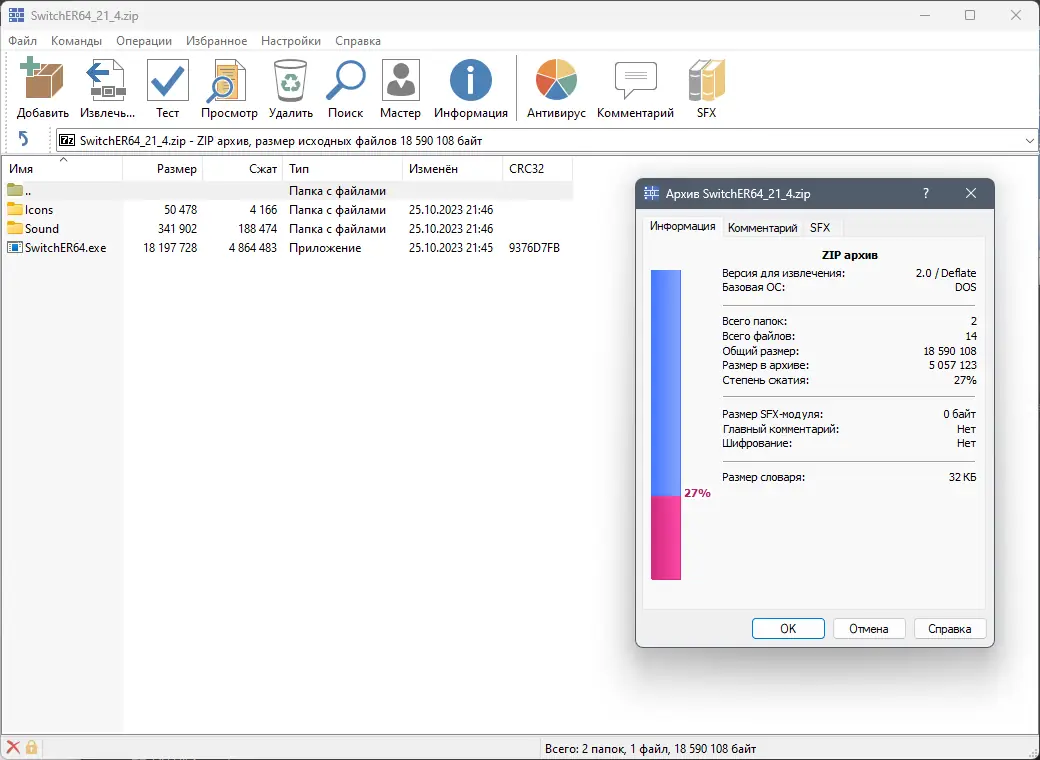Click the Отмена button

pos(869,629)
